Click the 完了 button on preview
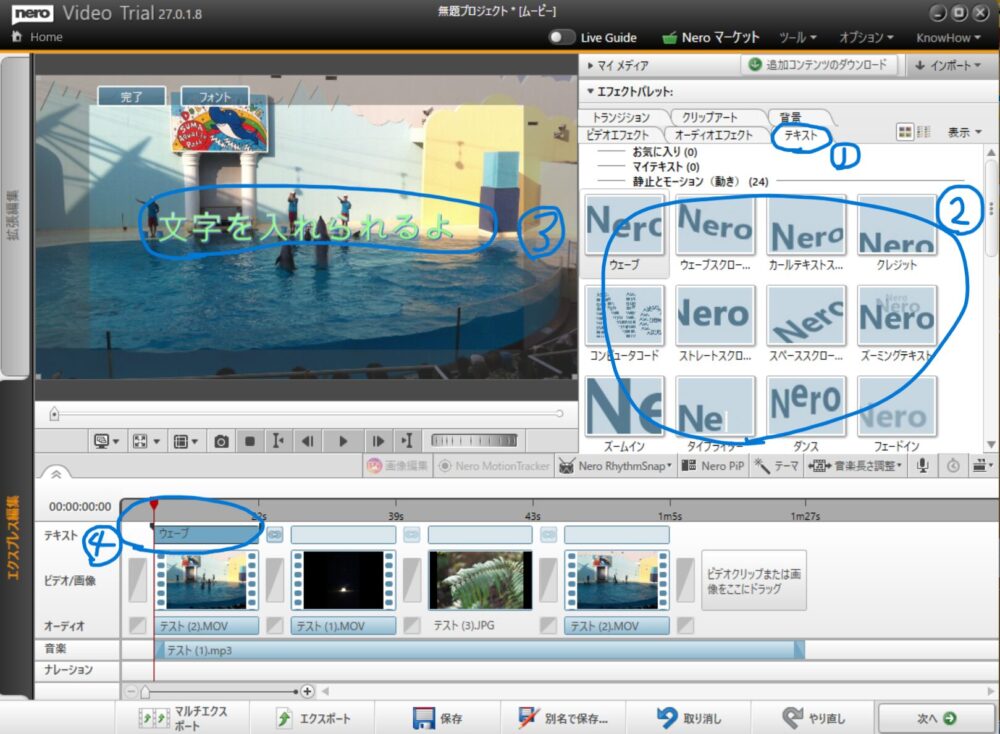Viewport: 1000px width, 734px height. coord(131,97)
